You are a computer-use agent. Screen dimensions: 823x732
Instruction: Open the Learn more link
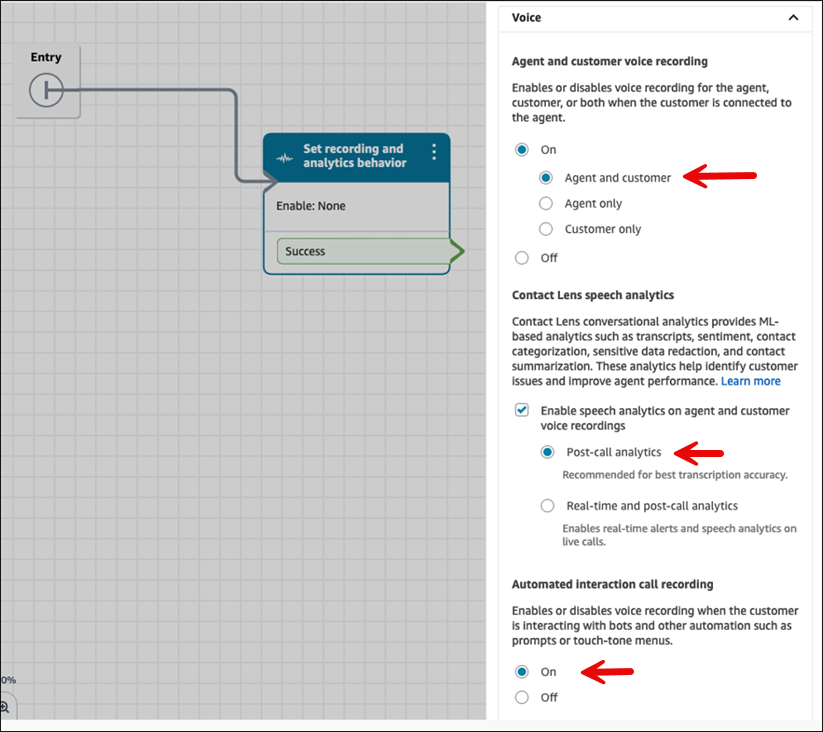point(751,381)
